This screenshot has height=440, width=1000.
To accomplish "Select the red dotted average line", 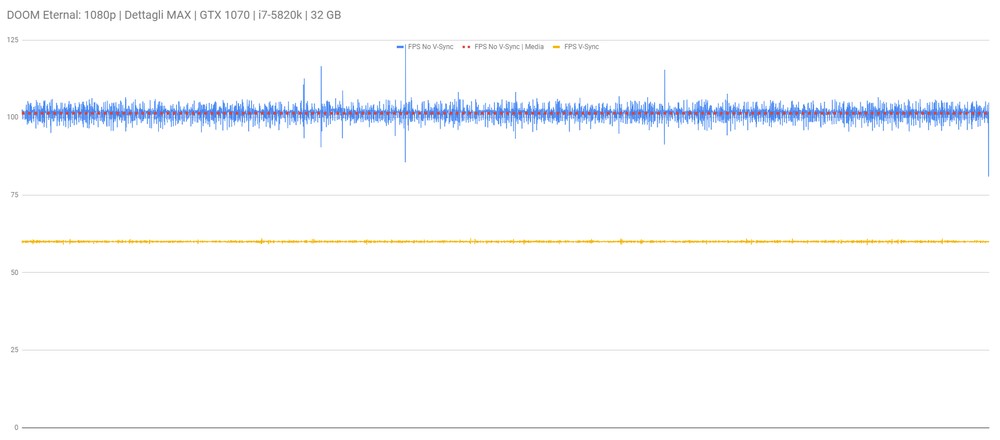I will click(505, 113).
